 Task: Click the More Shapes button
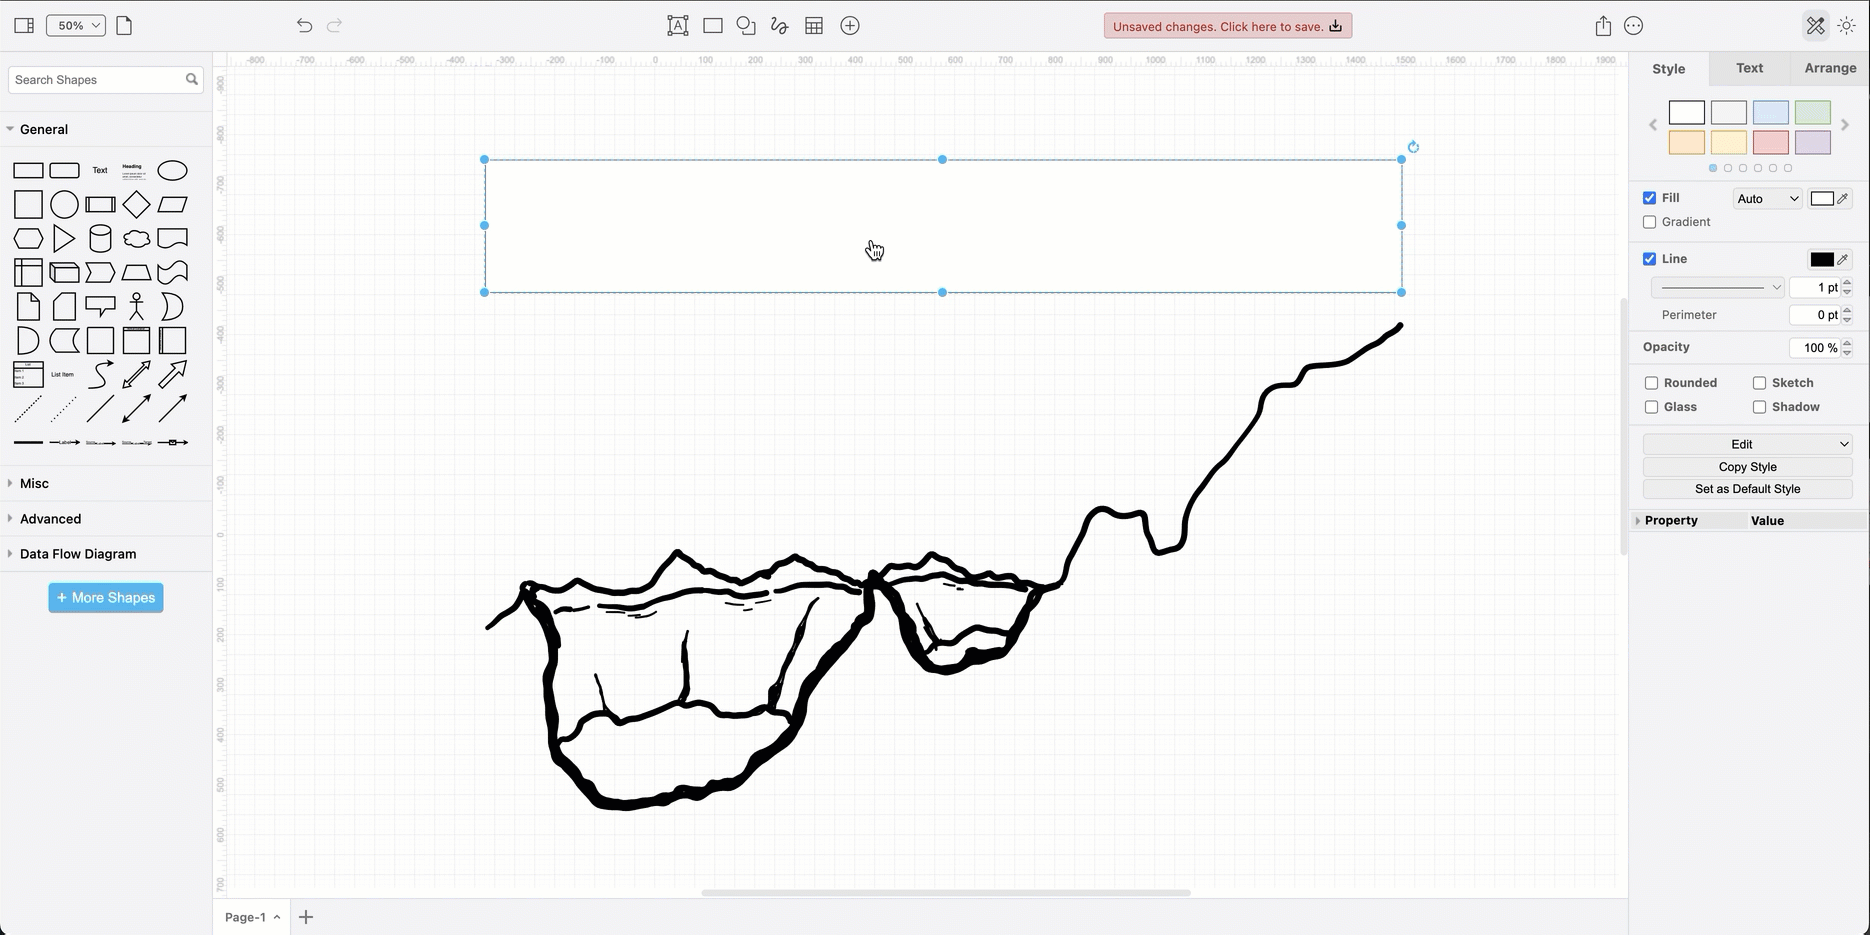click(x=105, y=597)
